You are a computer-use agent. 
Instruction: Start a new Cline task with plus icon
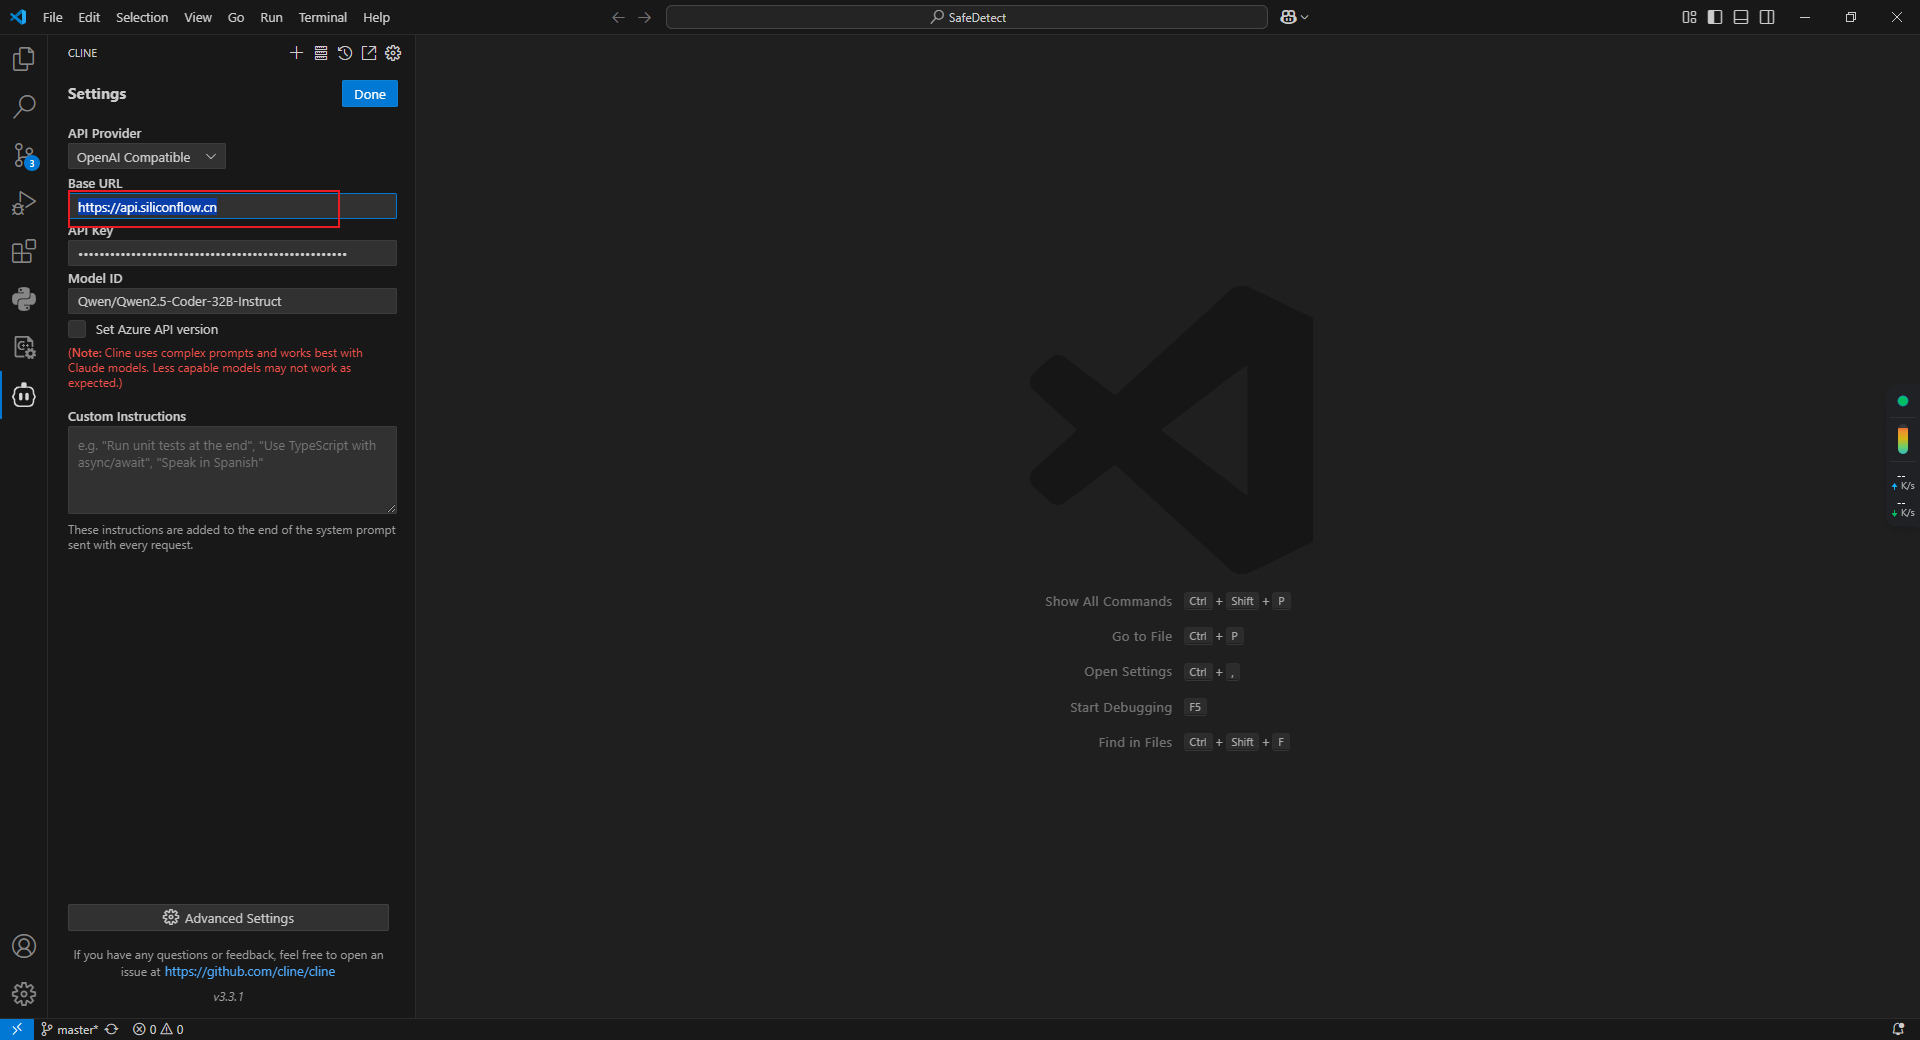click(x=296, y=53)
